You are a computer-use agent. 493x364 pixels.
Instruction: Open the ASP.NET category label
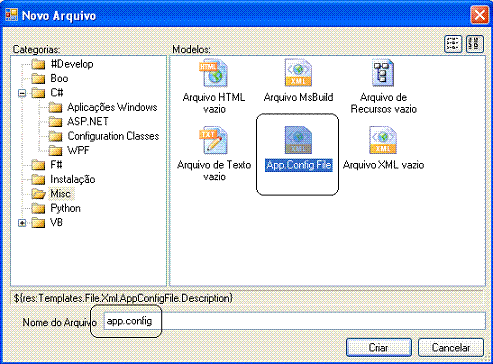coord(88,121)
